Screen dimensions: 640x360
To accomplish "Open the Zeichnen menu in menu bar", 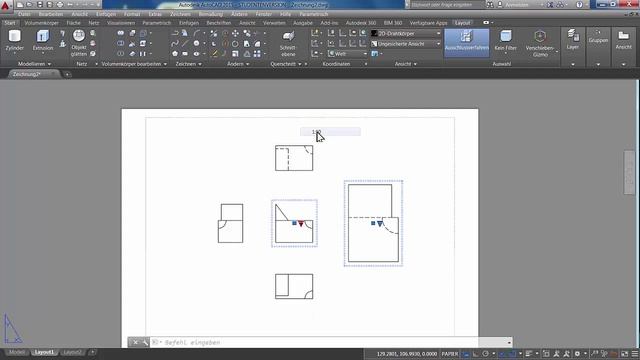I will click(180, 14).
